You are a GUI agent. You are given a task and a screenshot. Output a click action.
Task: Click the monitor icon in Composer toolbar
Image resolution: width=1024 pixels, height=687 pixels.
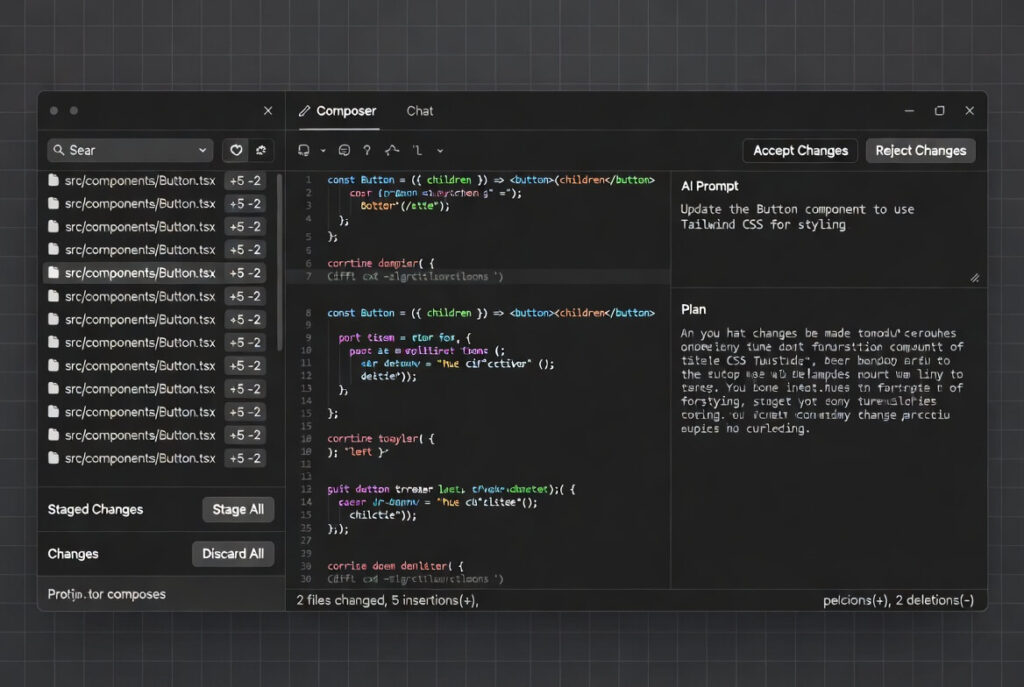pyautogui.click(x=304, y=150)
